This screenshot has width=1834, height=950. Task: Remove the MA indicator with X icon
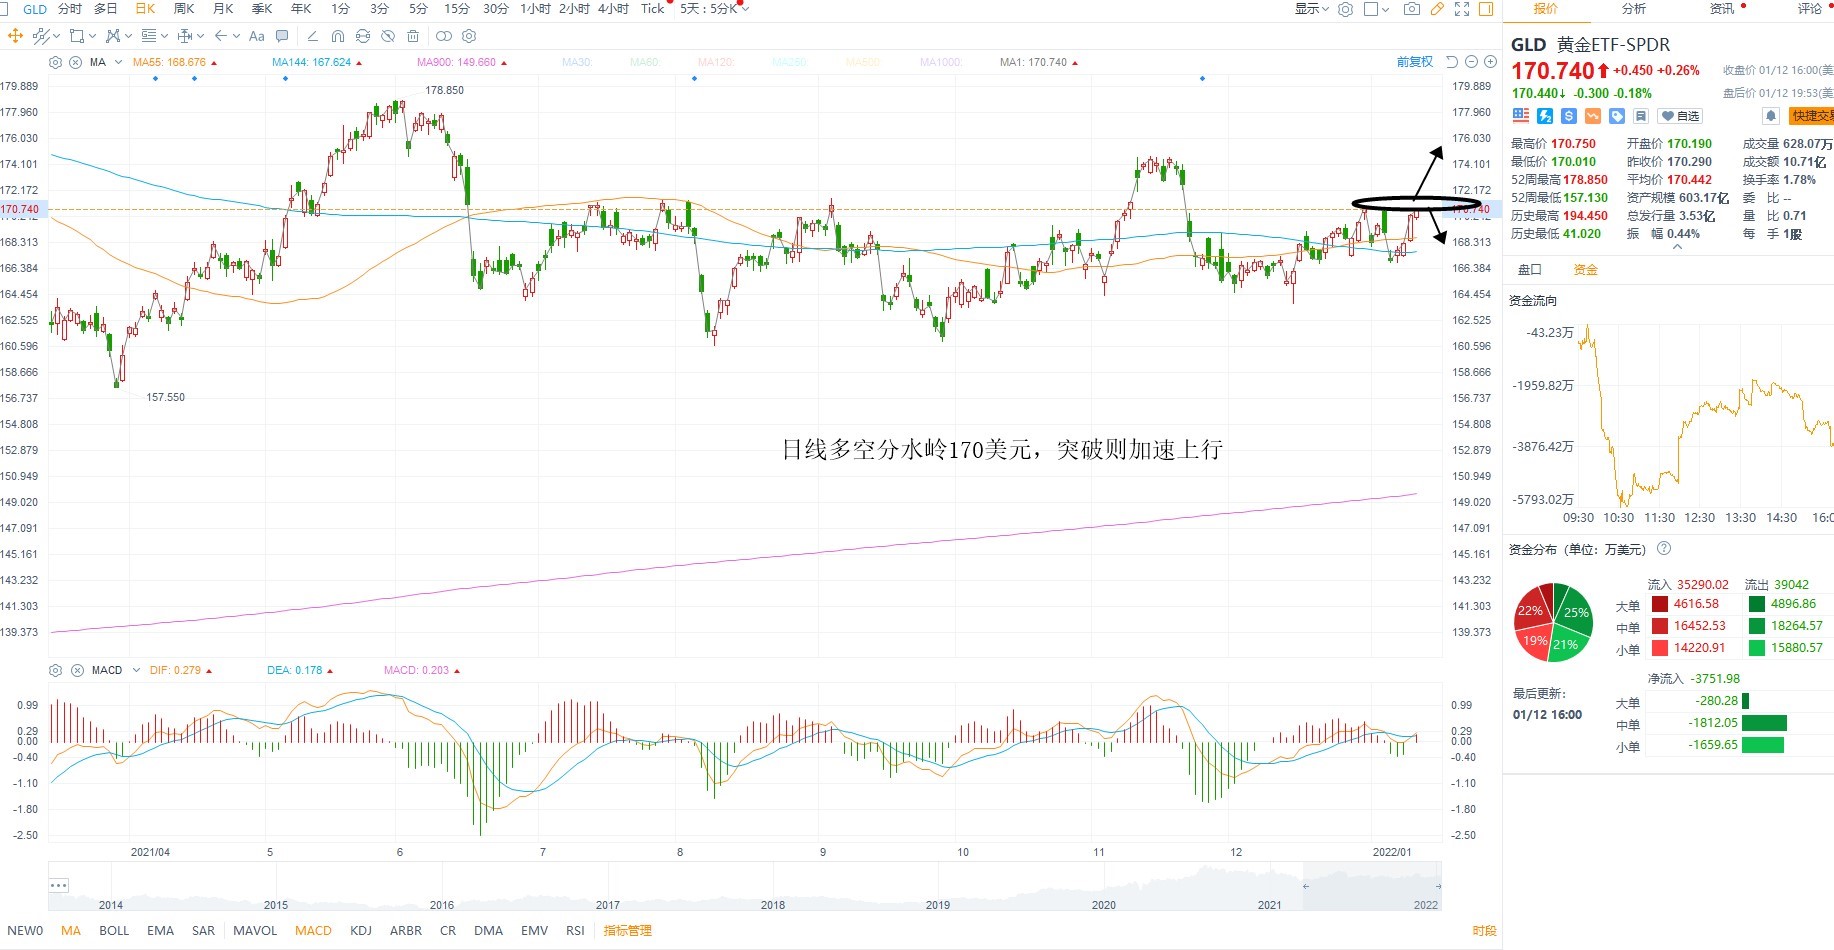75,62
